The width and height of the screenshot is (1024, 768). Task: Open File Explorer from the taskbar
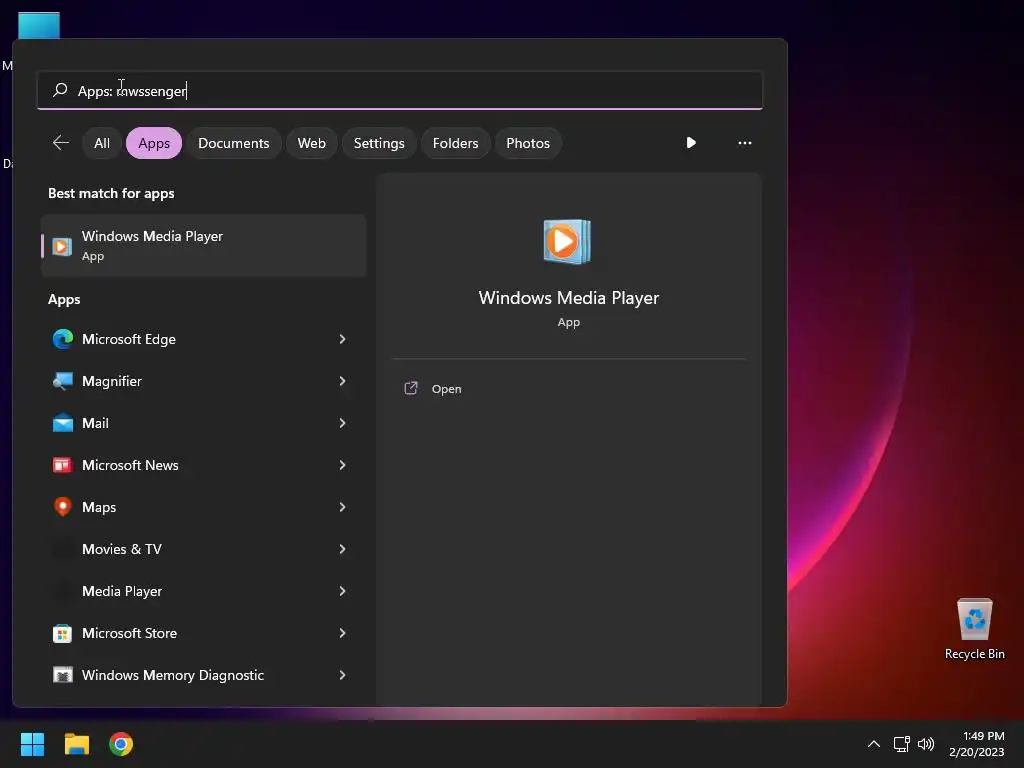(76, 744)
